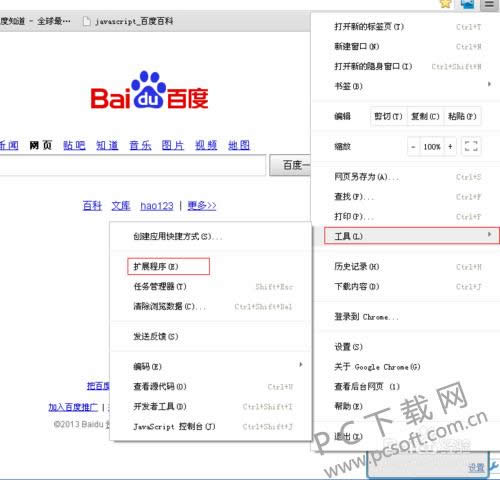Image resolution: width=500 pixels, height=480 pixels.
Task: Click the 复制 (C) copy button
Action: coord(425,116)
